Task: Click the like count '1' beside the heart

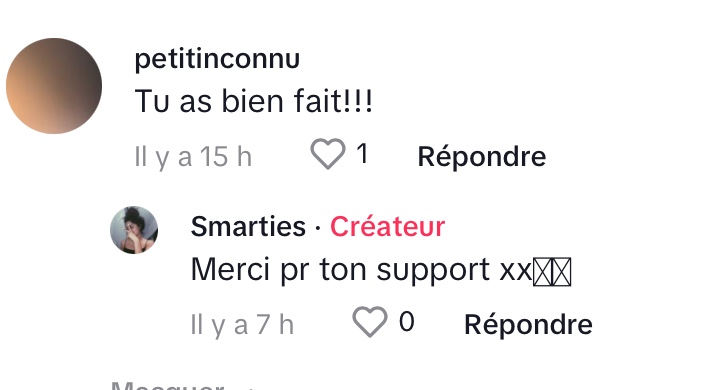Action: pyautogui.click(x=362, y=154)
